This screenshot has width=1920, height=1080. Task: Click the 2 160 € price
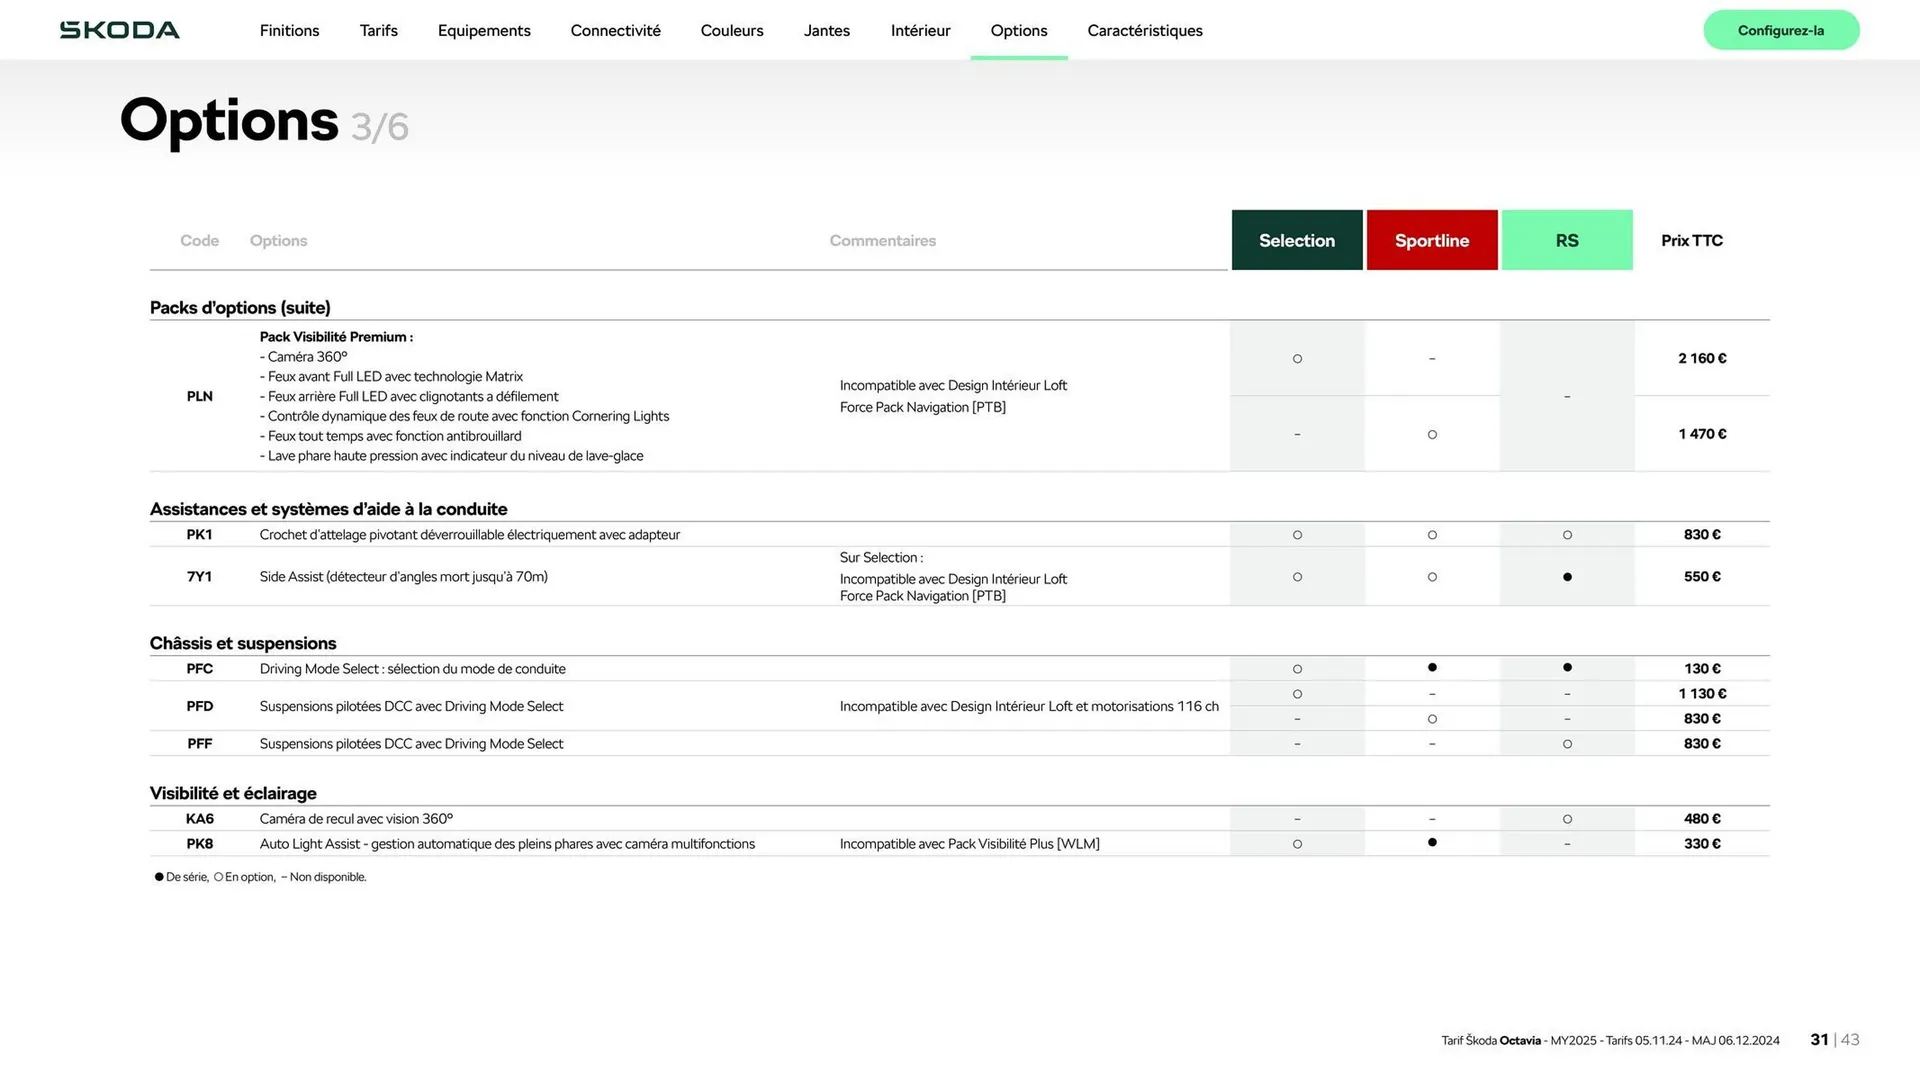(1701, 358)
